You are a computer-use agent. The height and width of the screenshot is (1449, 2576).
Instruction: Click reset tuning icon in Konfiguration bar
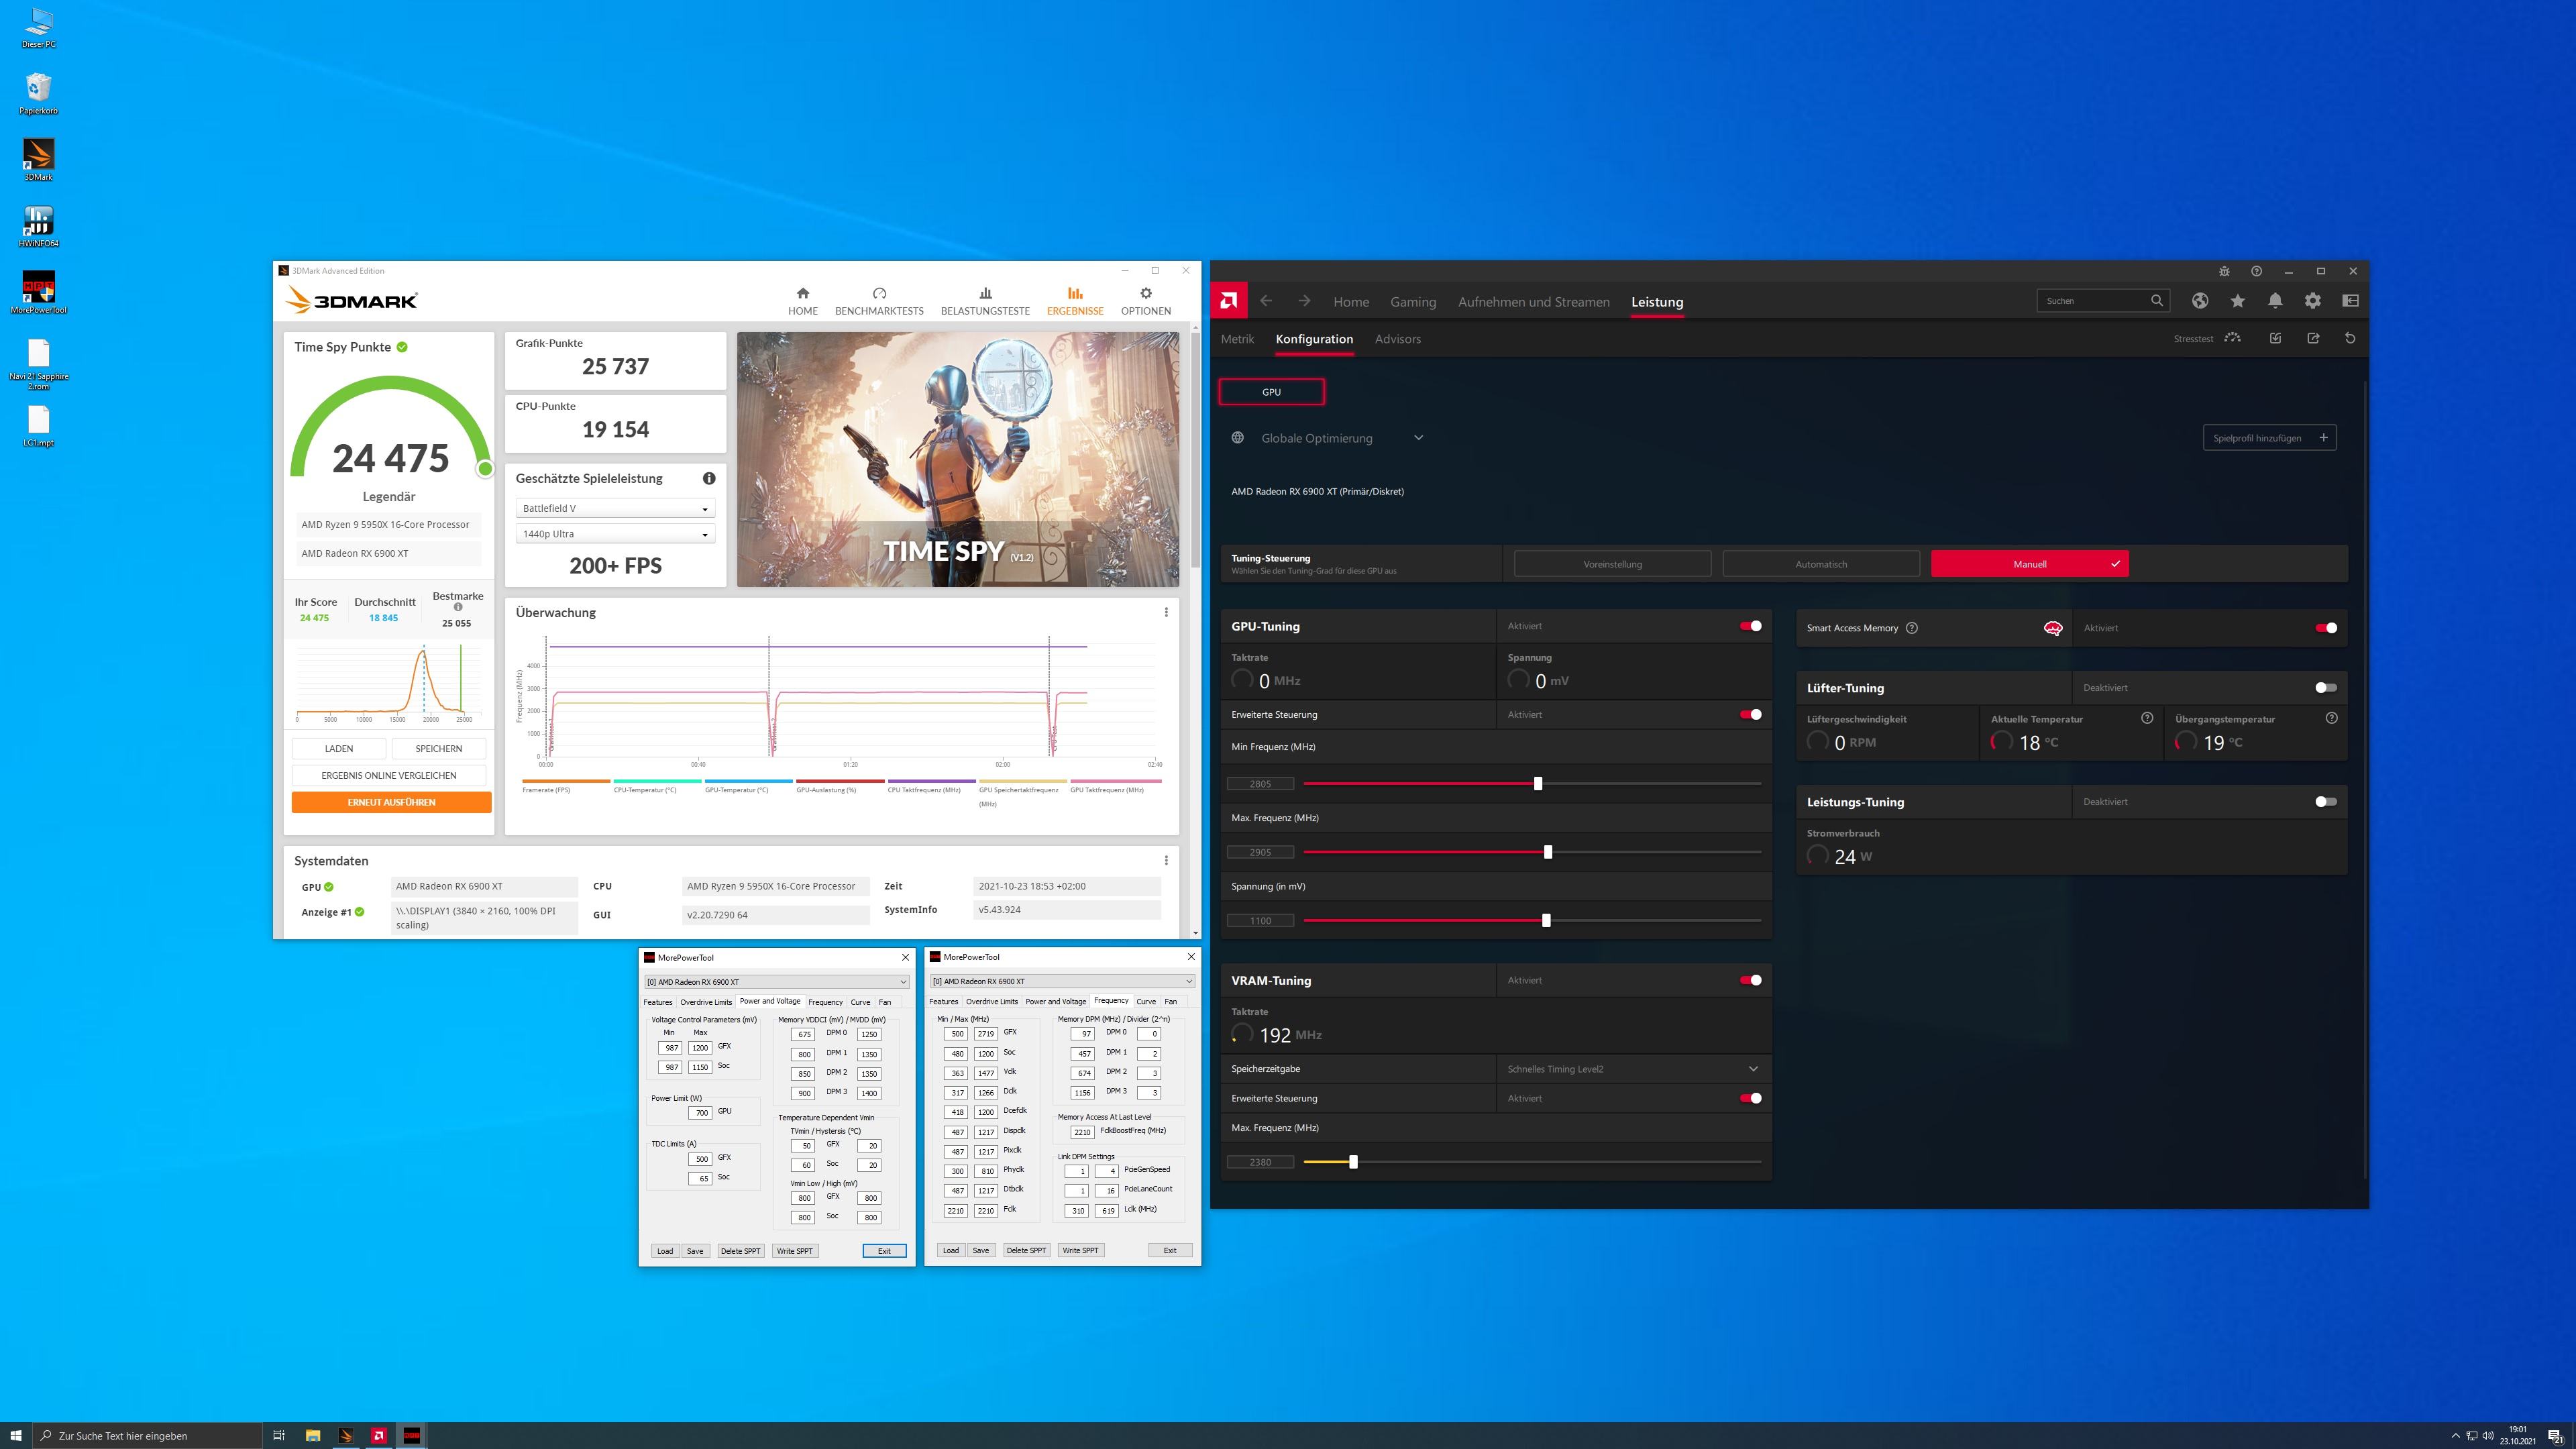[x=2350, y=339]
